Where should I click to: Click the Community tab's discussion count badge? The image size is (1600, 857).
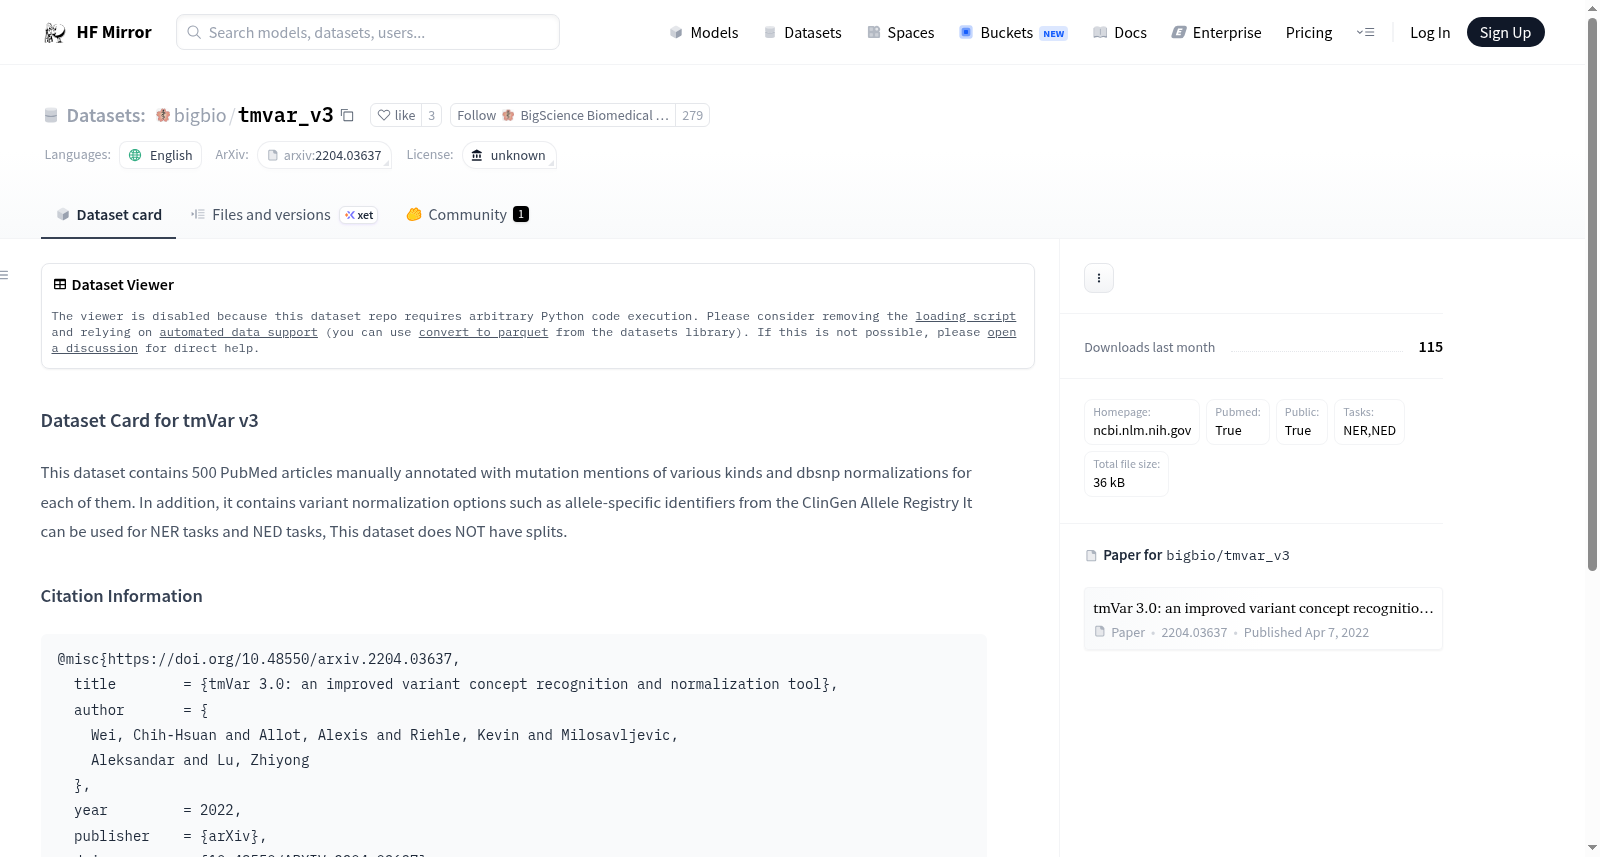click(x=521, y=214)
